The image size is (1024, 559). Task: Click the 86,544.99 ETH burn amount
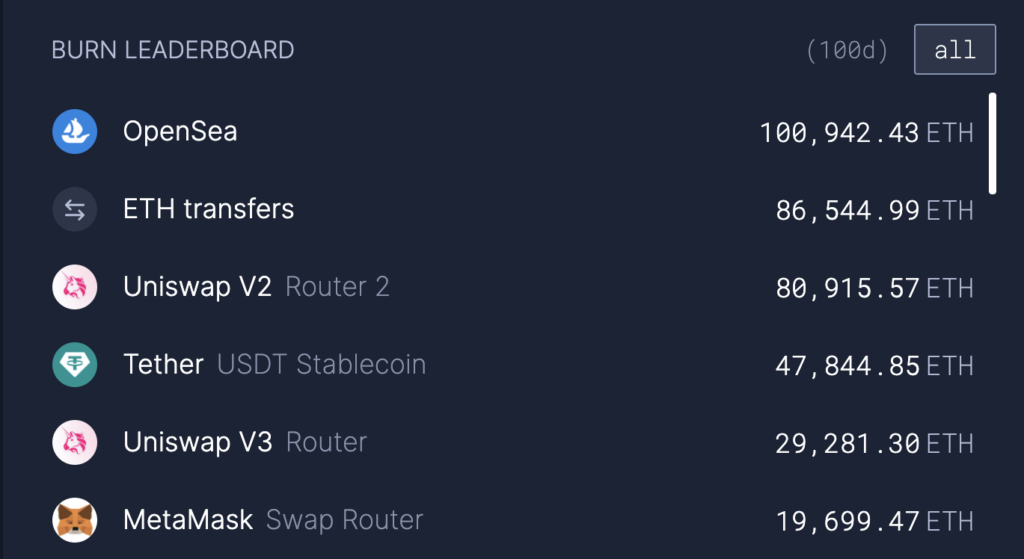point(874,210)
